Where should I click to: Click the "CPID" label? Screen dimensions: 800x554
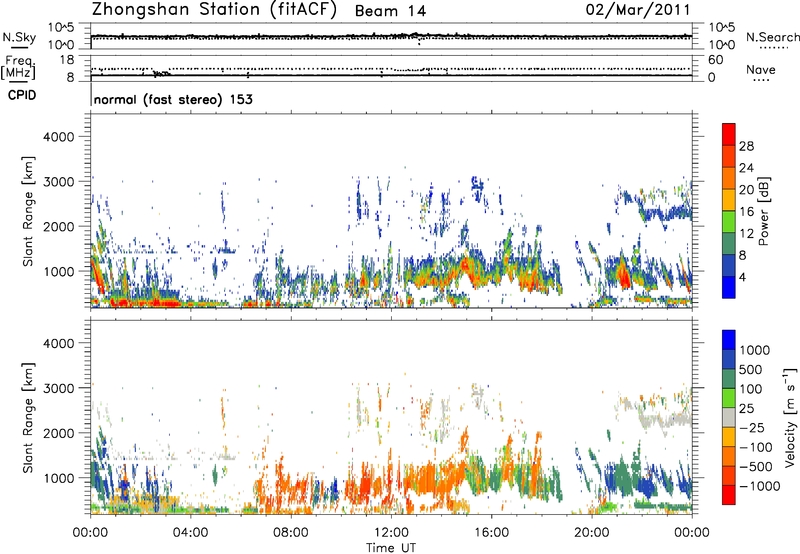[22, 95]
